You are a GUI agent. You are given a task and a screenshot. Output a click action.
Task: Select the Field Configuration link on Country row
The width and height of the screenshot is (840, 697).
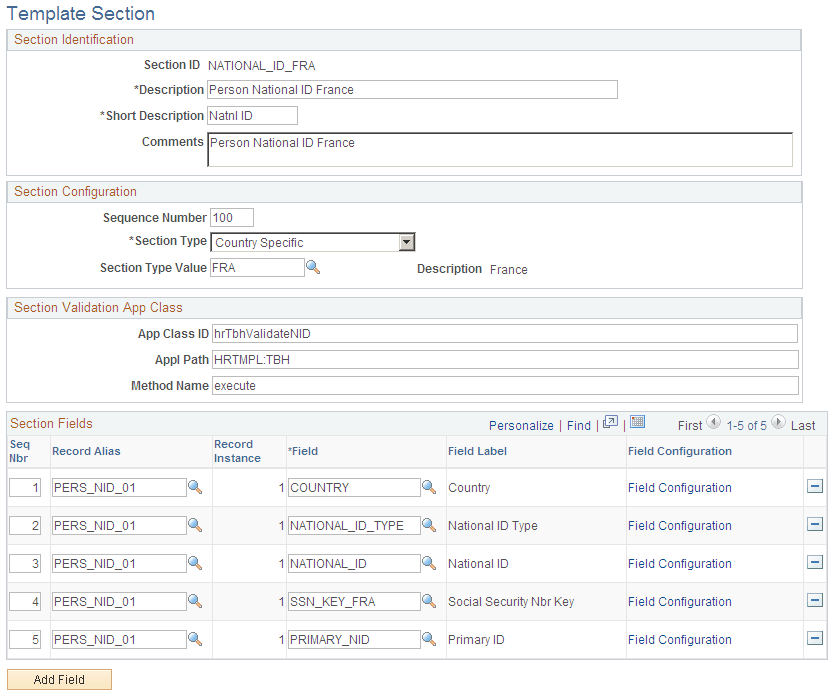(x=679, y=487)
